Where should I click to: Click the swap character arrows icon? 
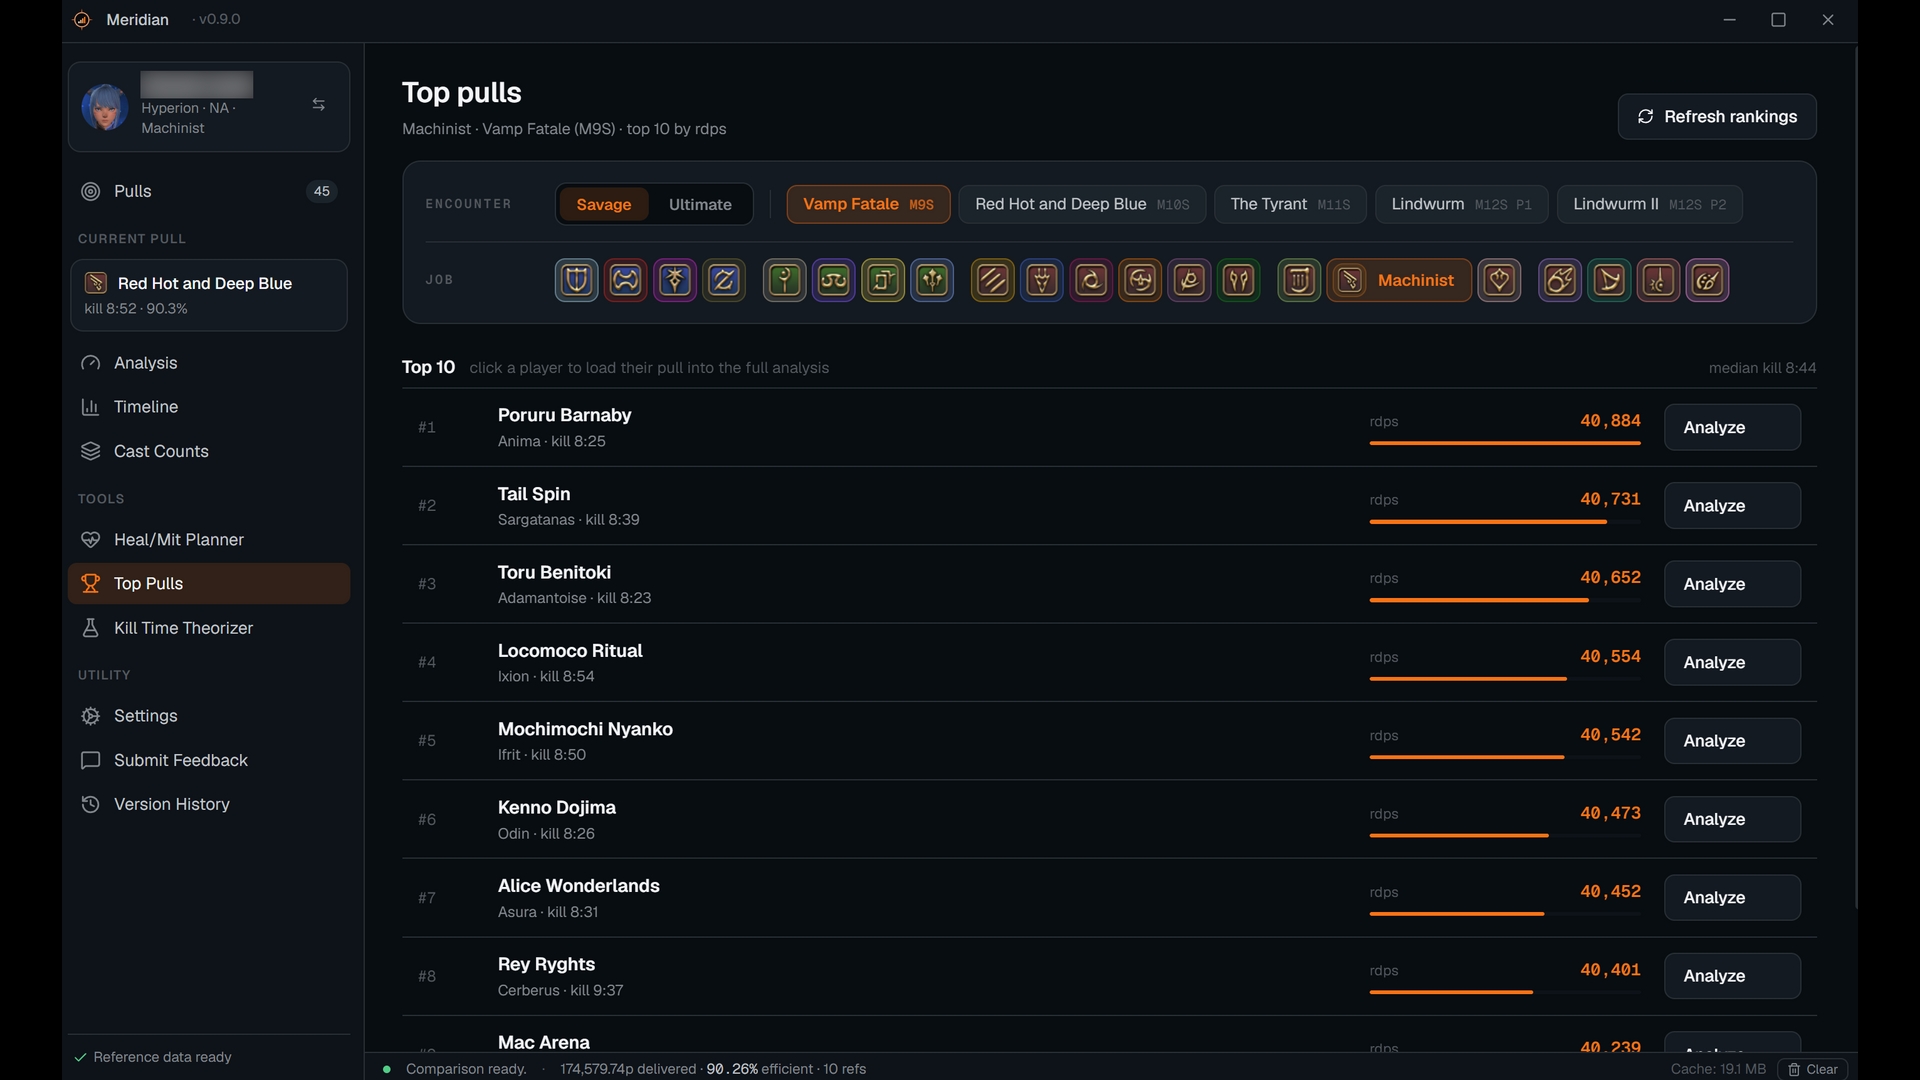[x=318, y=104]
